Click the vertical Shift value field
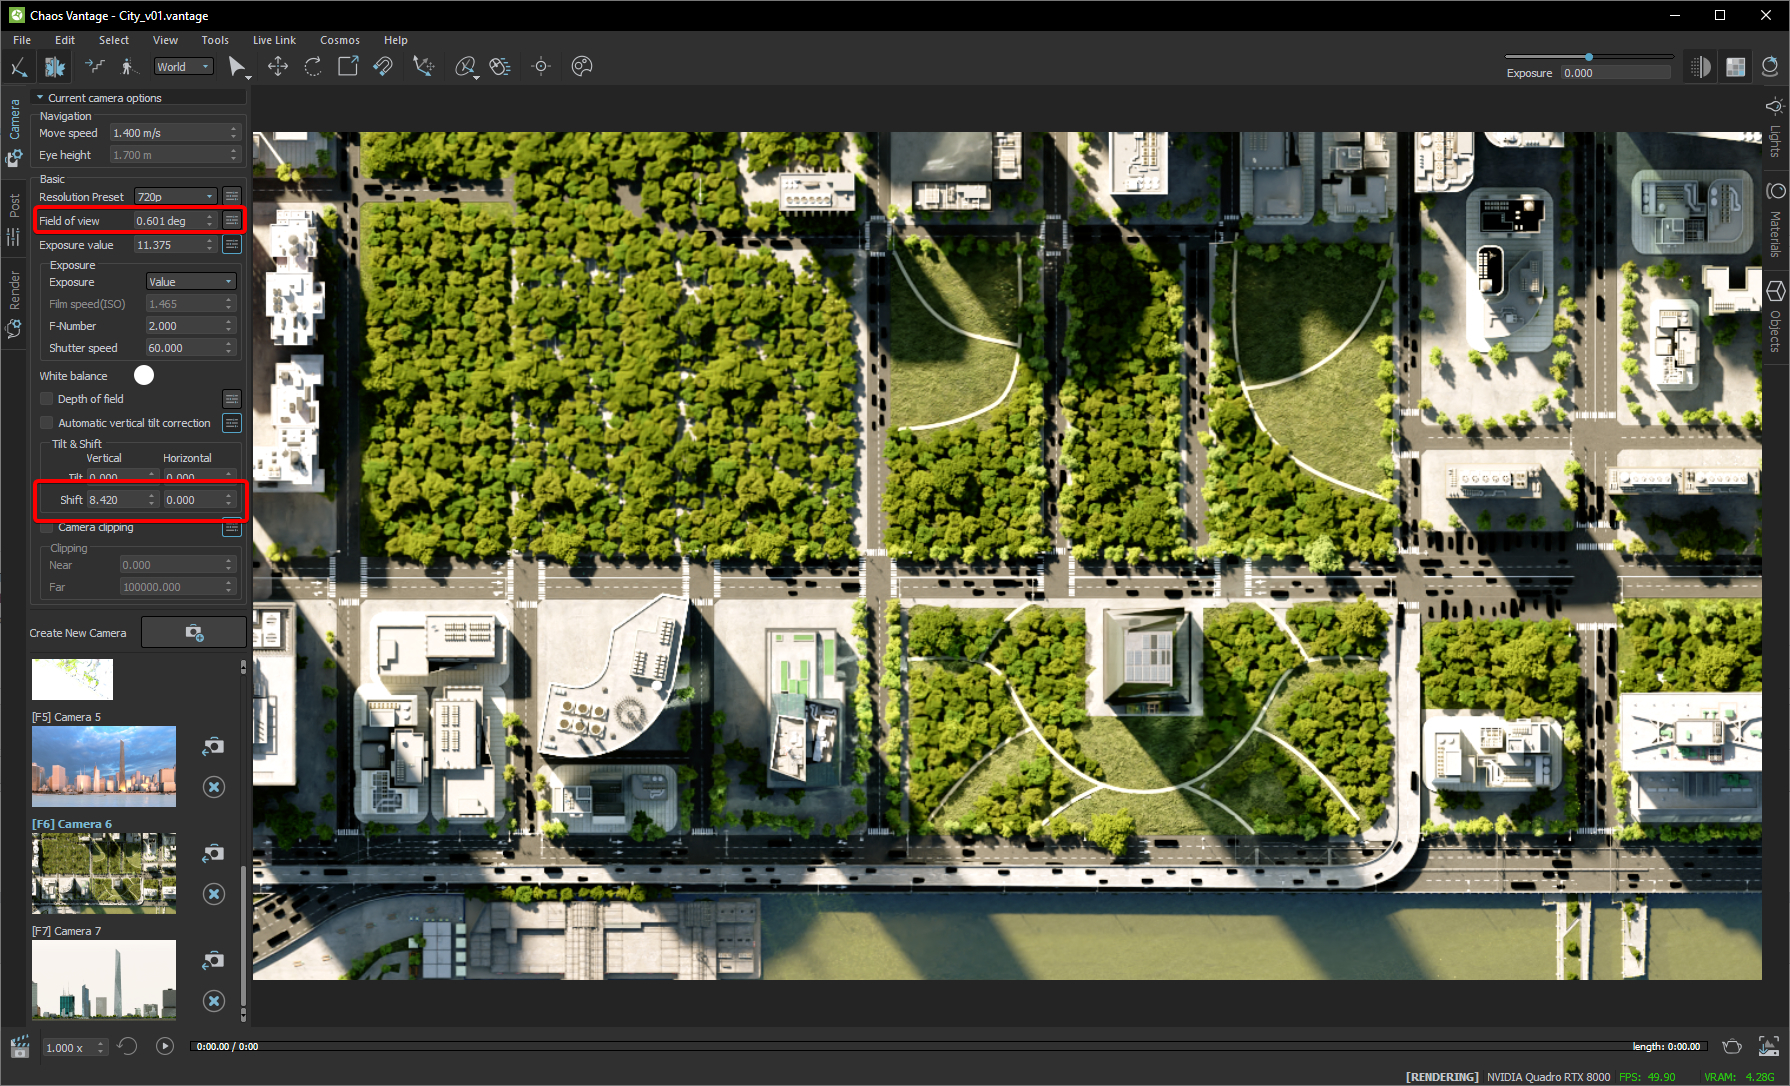 122,500
